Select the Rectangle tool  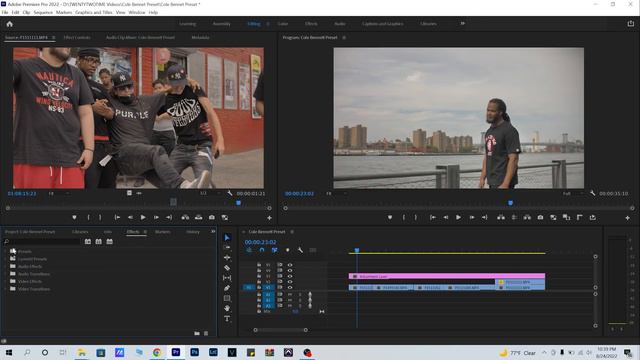(227, 298)
